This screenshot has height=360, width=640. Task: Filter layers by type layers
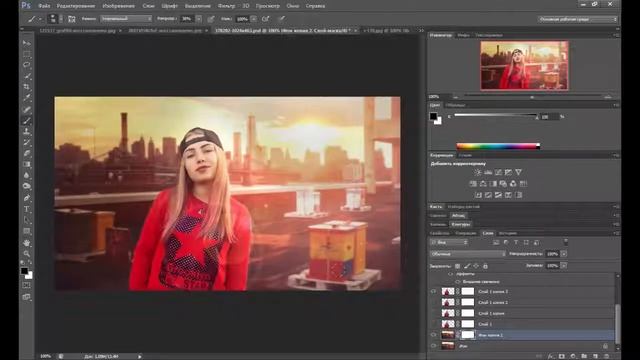tap(516, 242)
